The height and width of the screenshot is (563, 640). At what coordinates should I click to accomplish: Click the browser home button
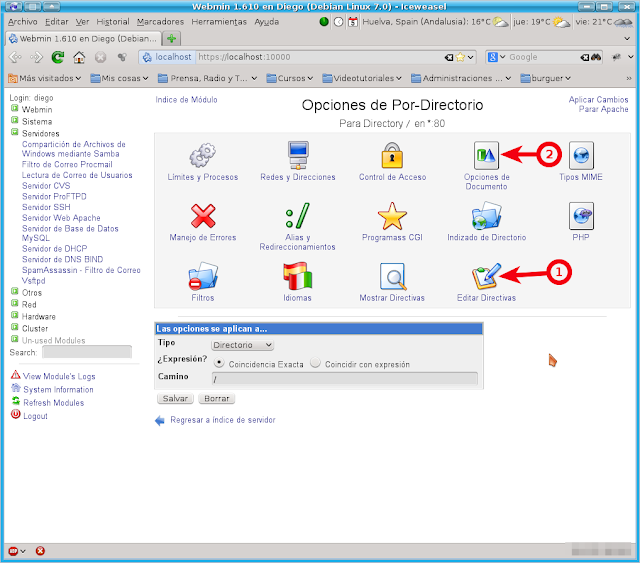79,57
